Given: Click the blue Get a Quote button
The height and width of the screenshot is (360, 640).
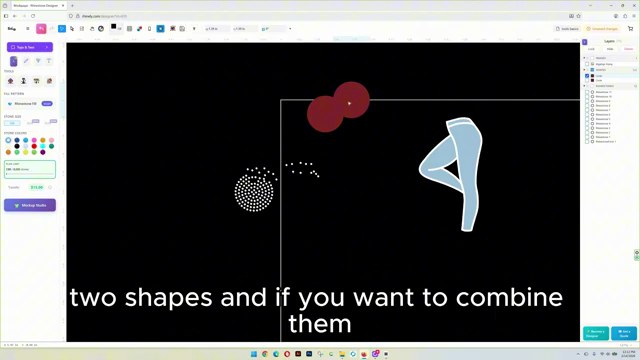Looking at the screenshot, I should 624,333.
